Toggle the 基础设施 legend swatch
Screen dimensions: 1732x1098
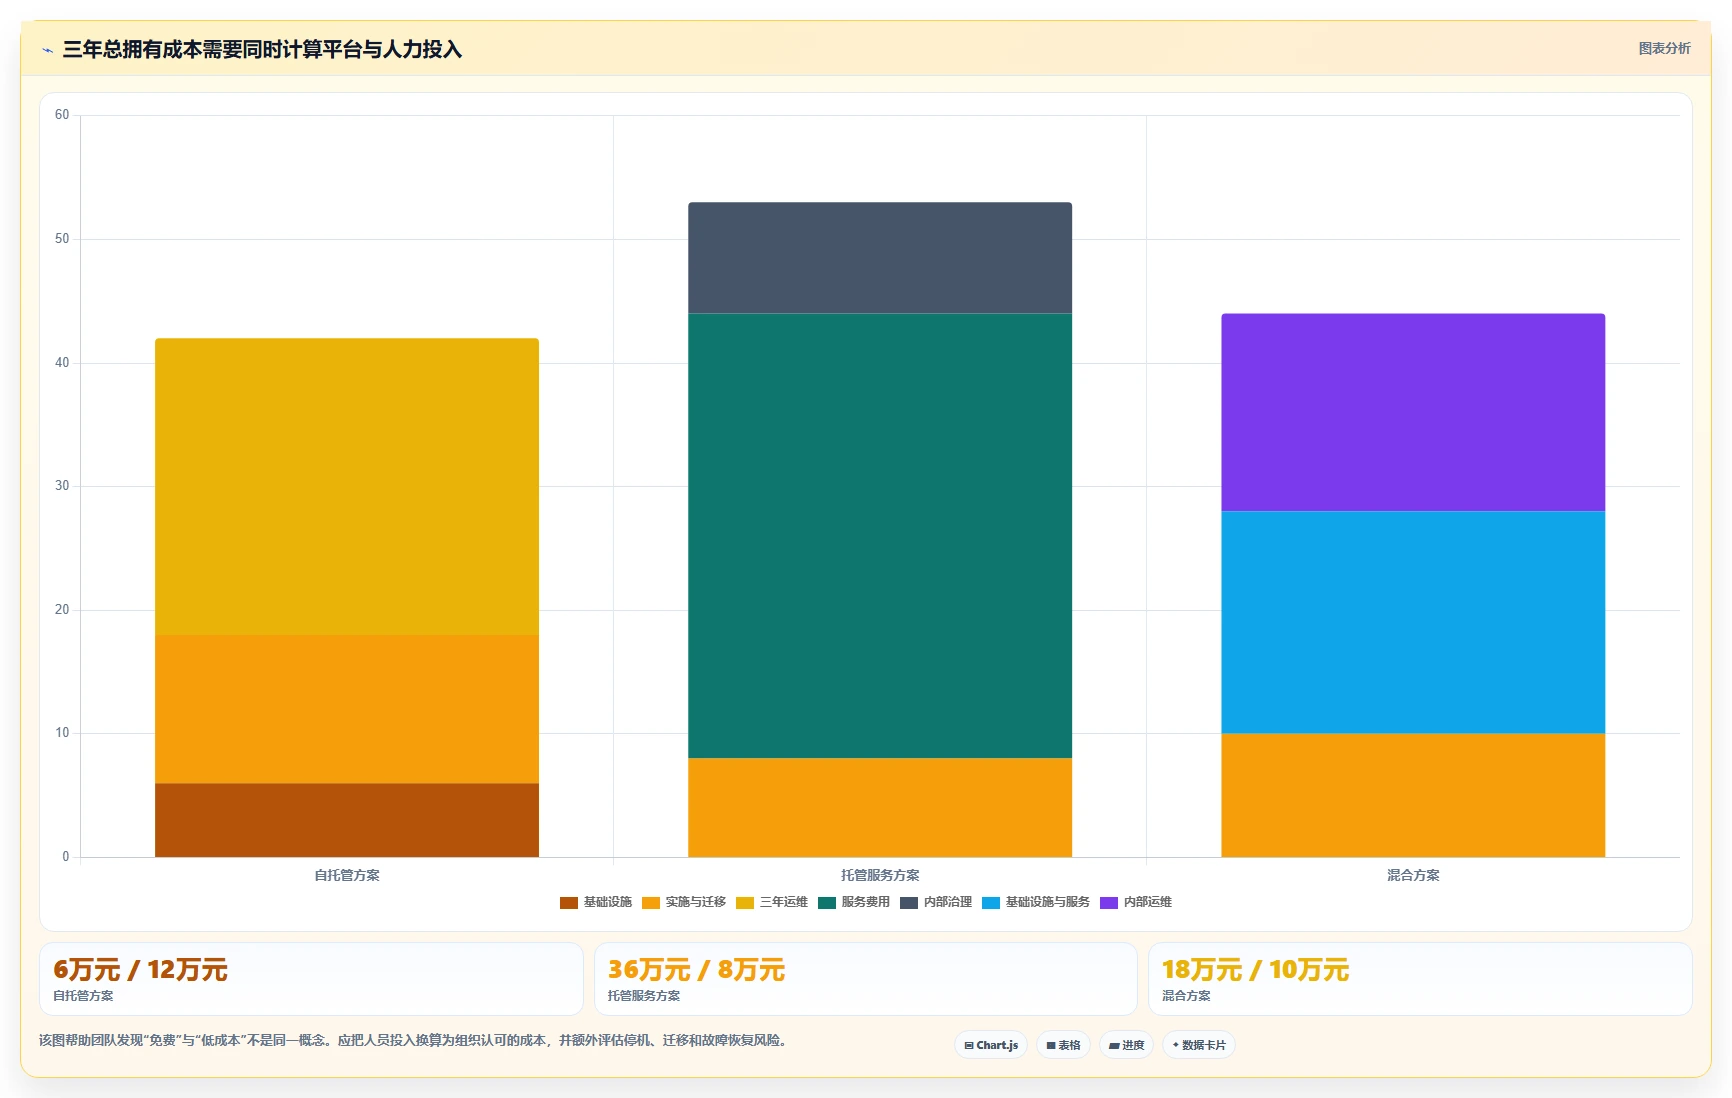[568, 903]
